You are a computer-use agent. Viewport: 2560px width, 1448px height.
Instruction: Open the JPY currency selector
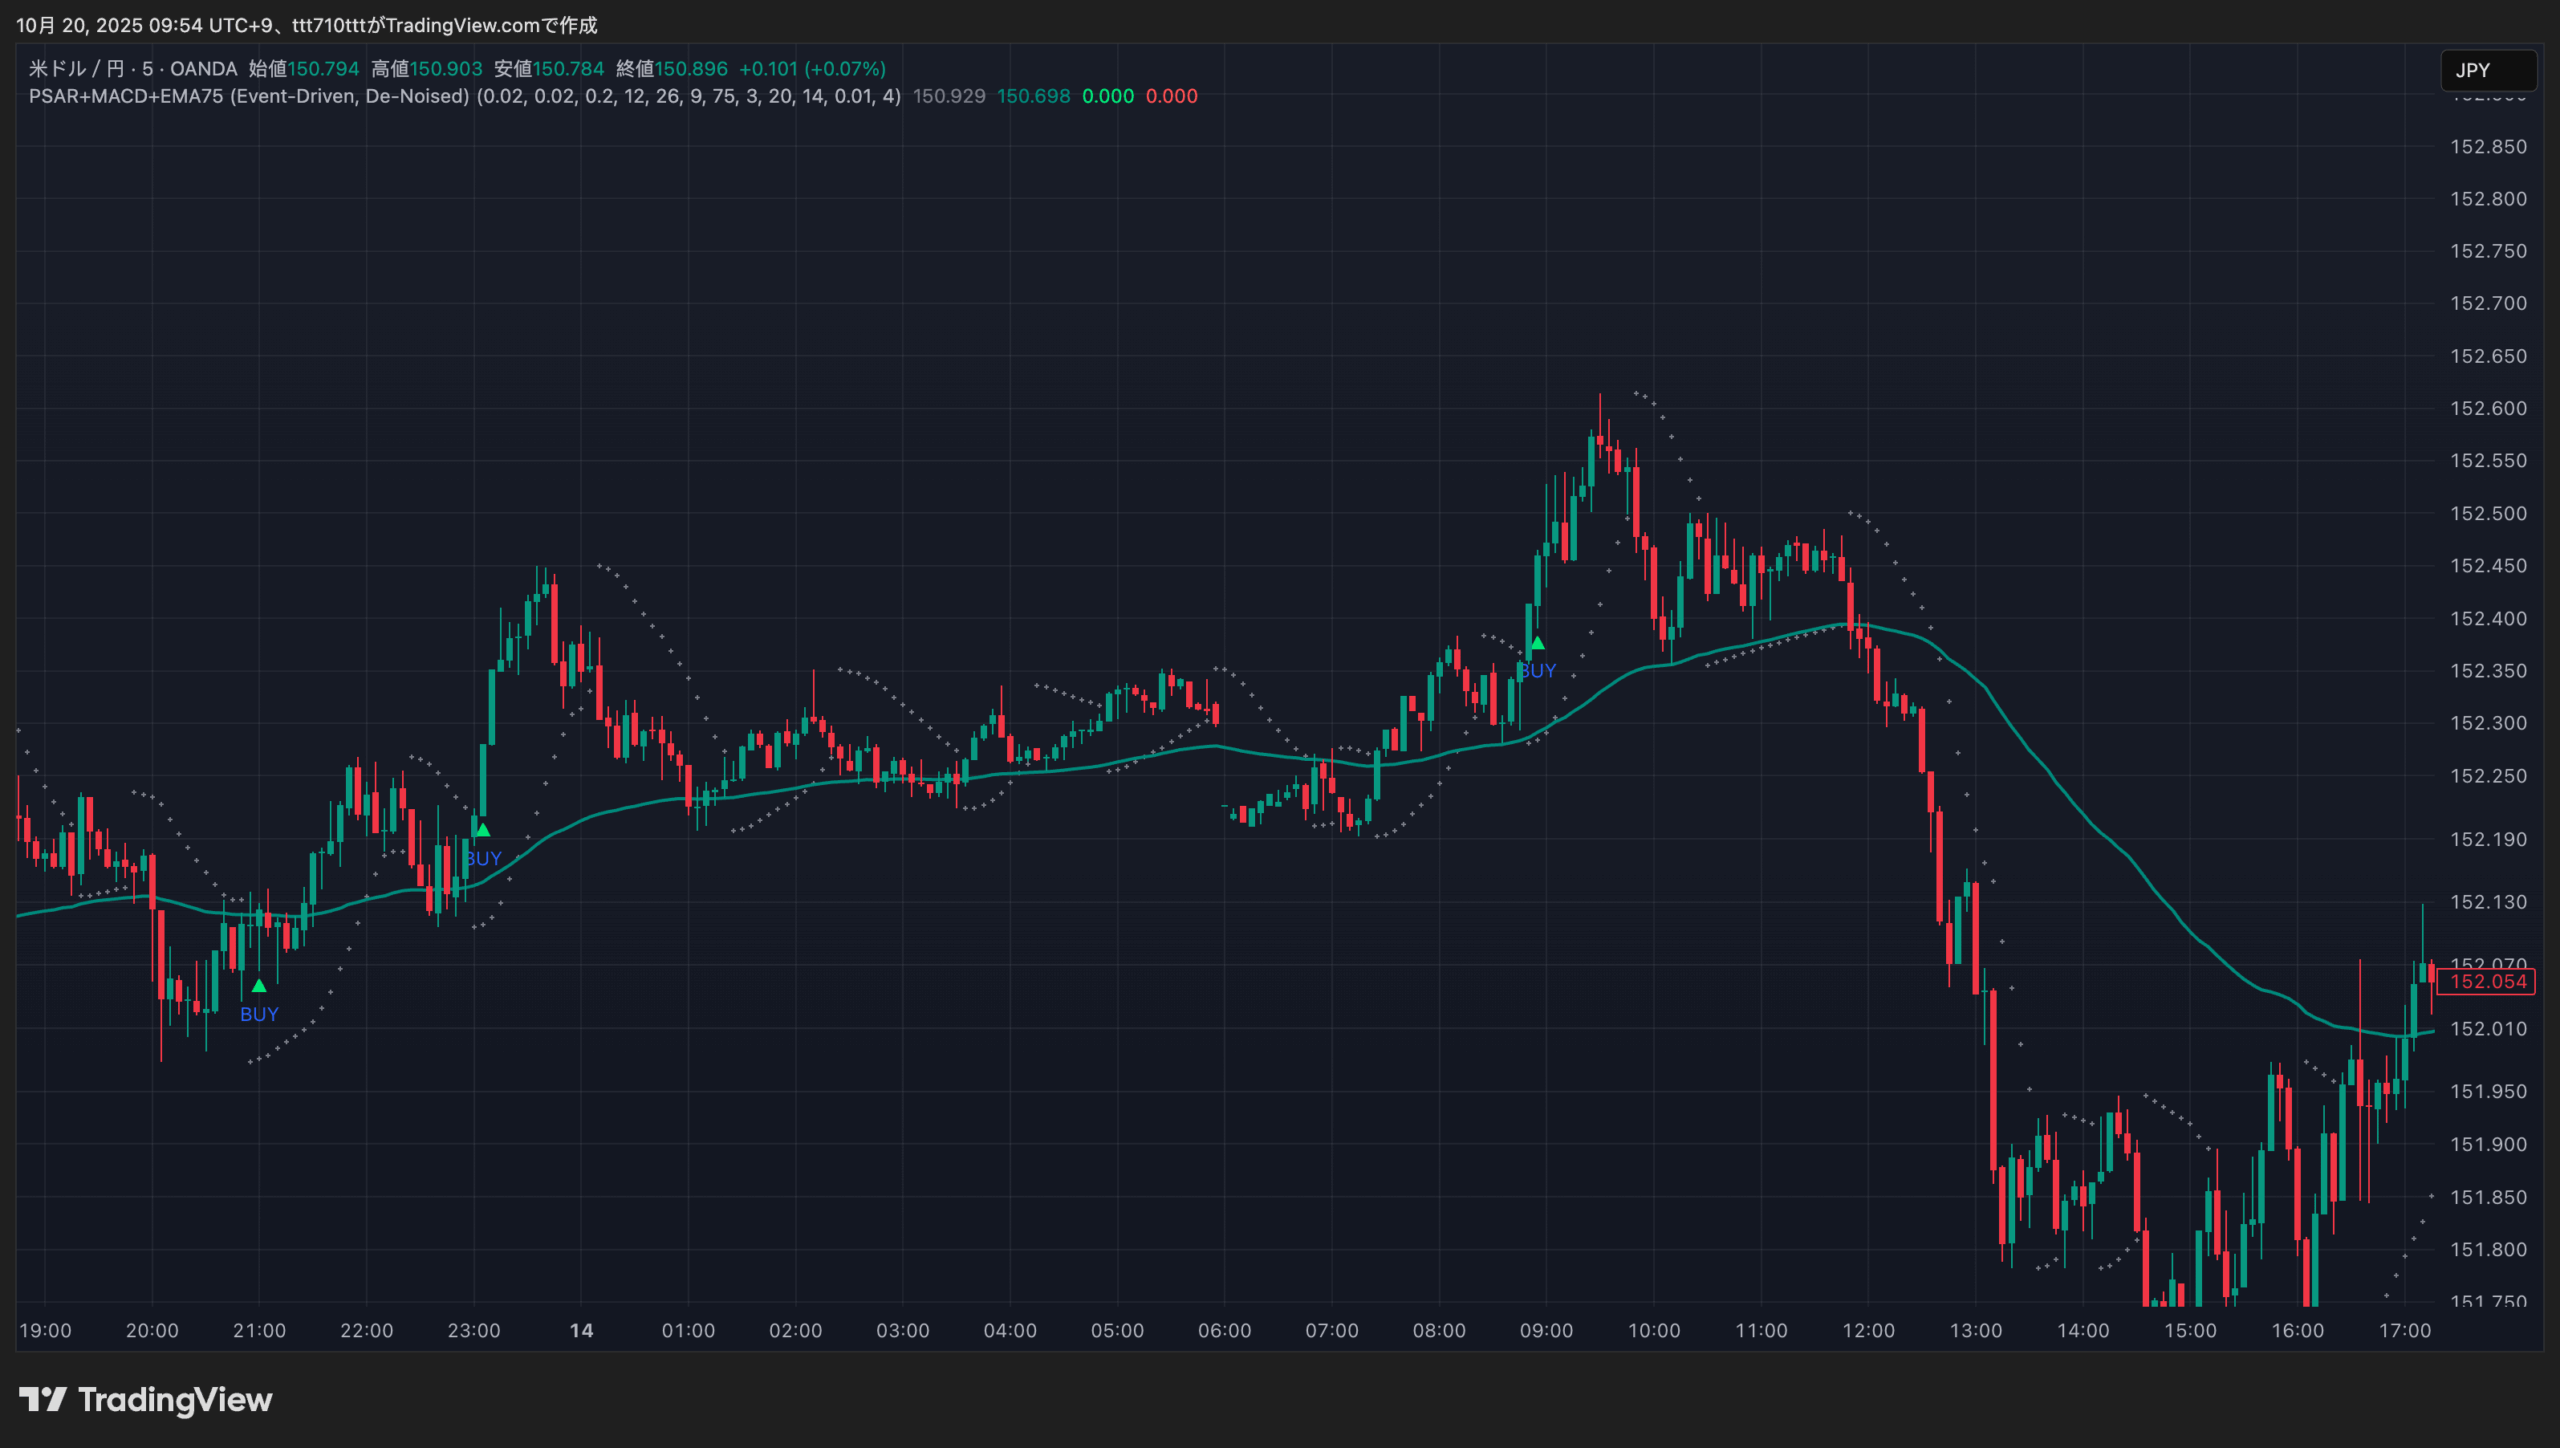tap(2487, 70)
